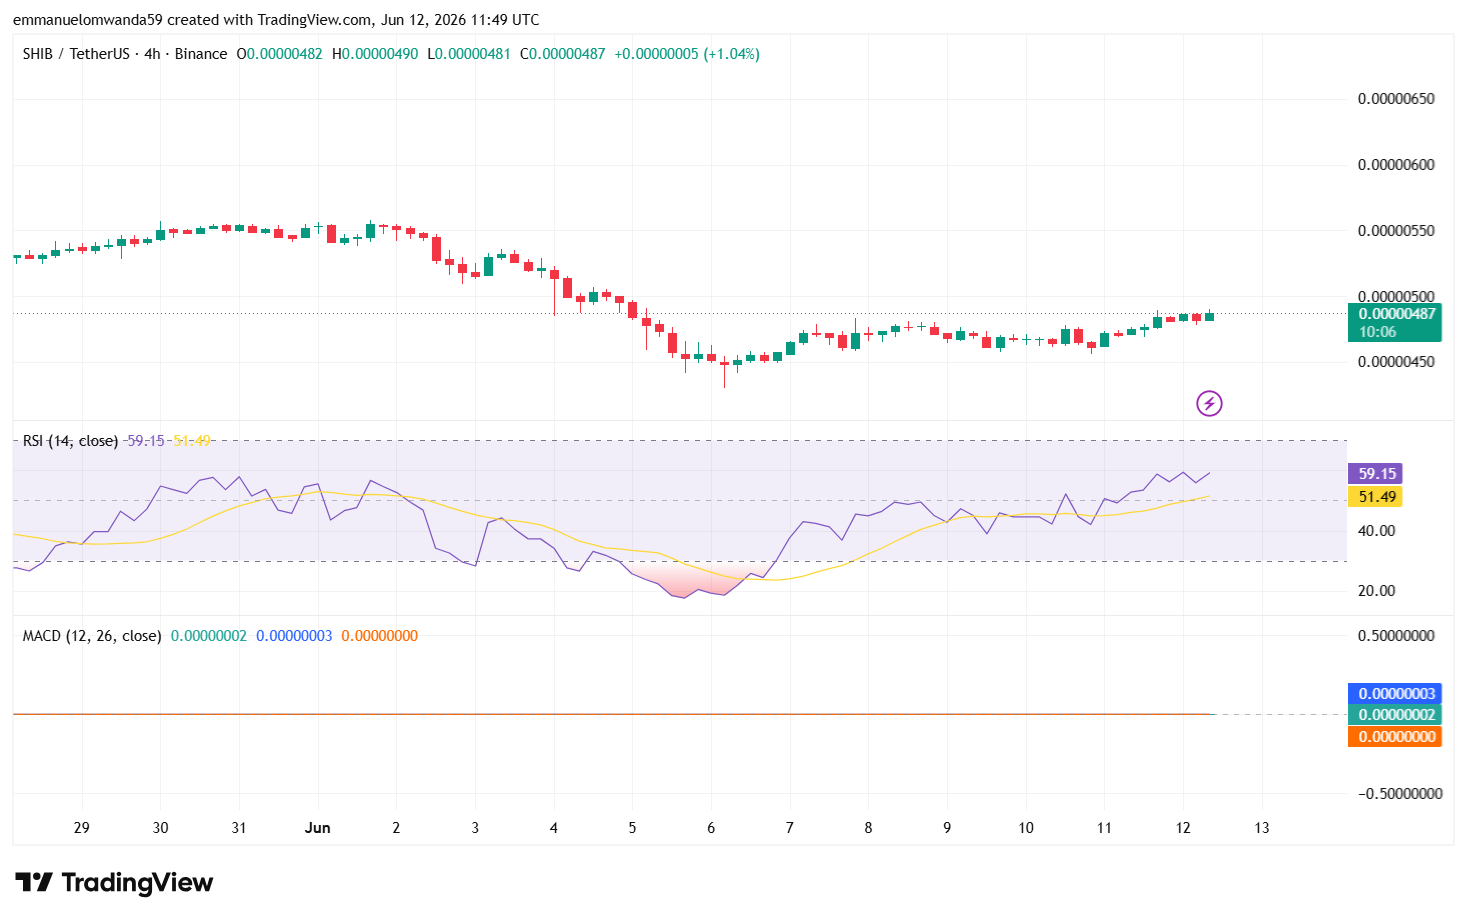Click the Jun date label on time axis
Image resolution: width=1467 pixels, height=920 pixels.
[x=317, y=827]
